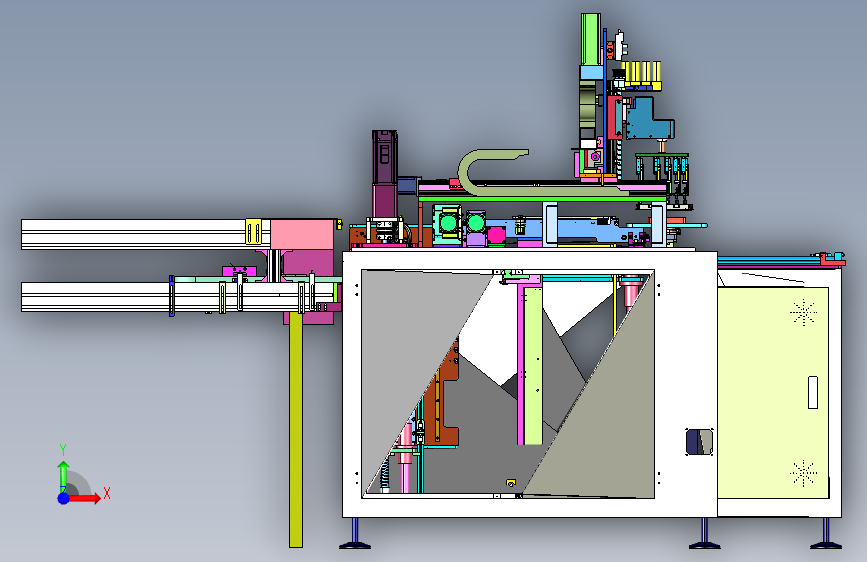Select the tall green vertical cylinder at top
The width and height of the screenshot is (867, 562).
591,40
